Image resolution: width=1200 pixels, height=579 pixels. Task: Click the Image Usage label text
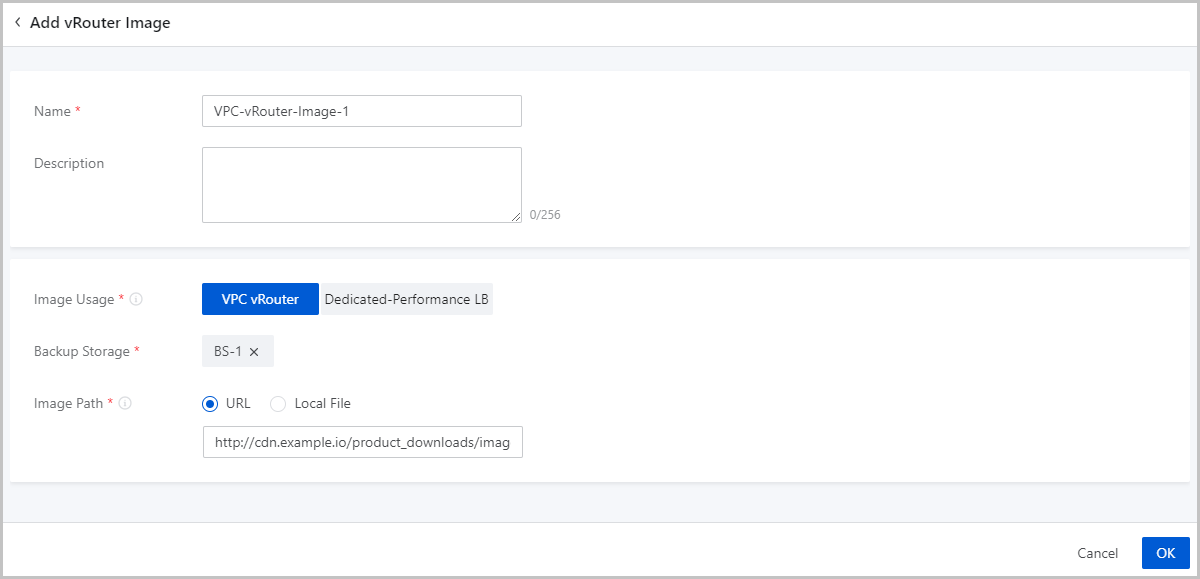tap(74, 300)
